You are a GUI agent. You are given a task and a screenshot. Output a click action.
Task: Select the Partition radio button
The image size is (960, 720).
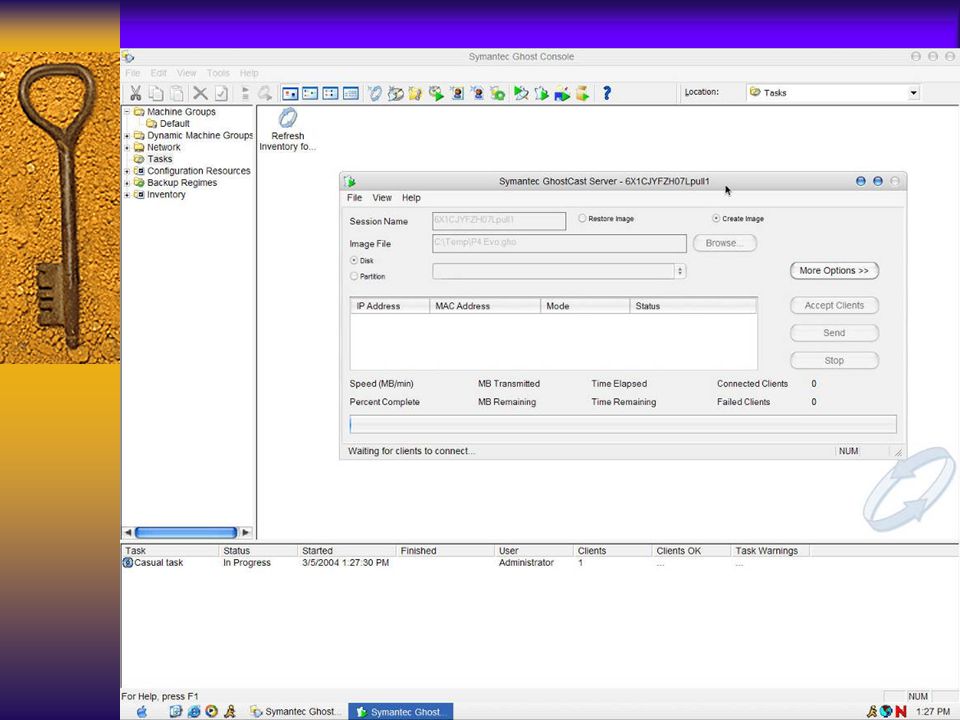(354, 276)
